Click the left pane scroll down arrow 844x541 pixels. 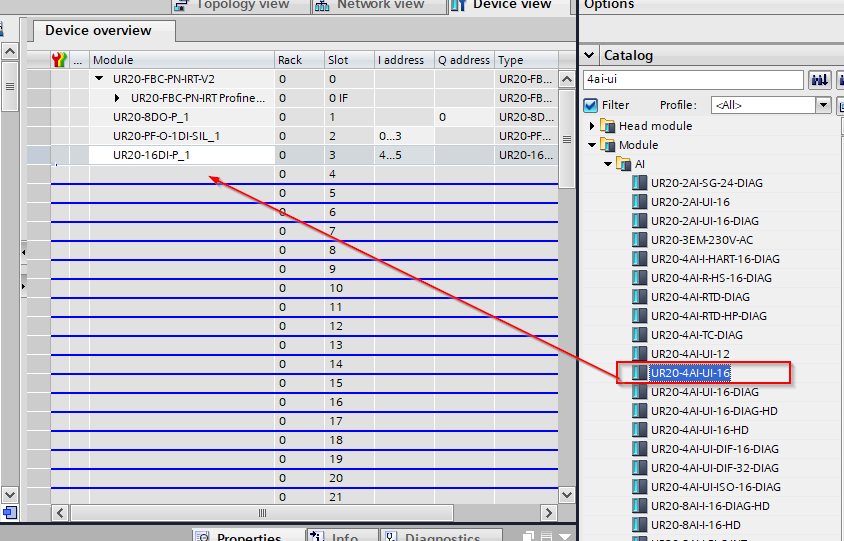(x=10, y=494)
